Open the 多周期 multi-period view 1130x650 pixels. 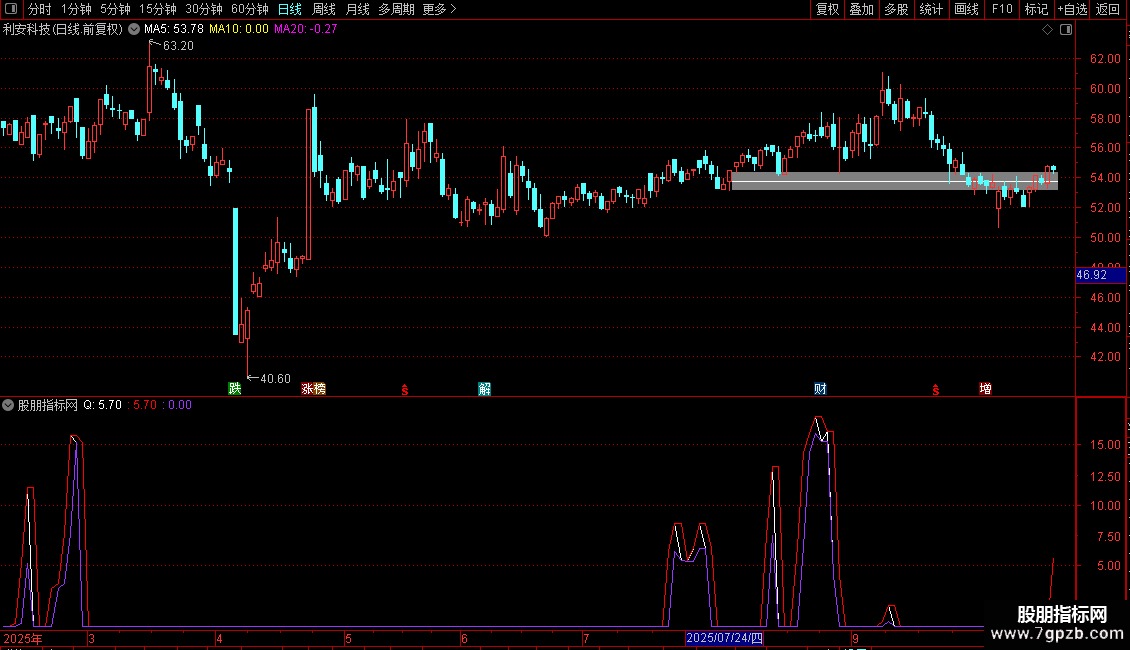[396, 9]
